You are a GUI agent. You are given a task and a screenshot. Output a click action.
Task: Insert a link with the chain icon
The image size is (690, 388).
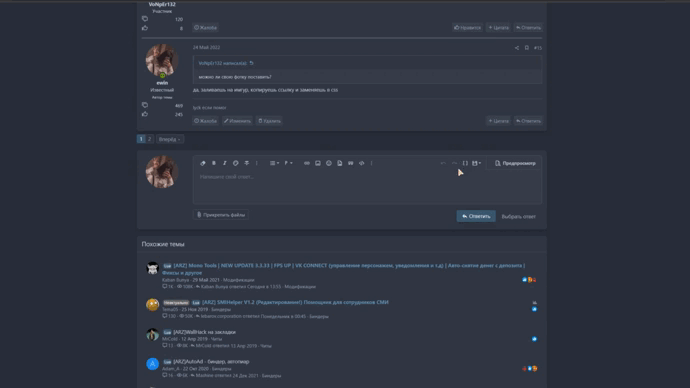pos(307,163)
